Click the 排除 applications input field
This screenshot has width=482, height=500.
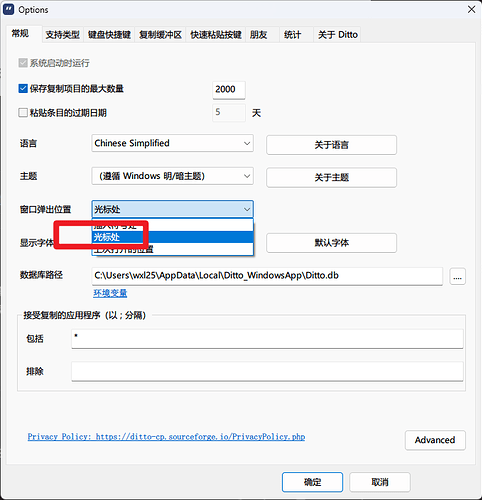267,371
